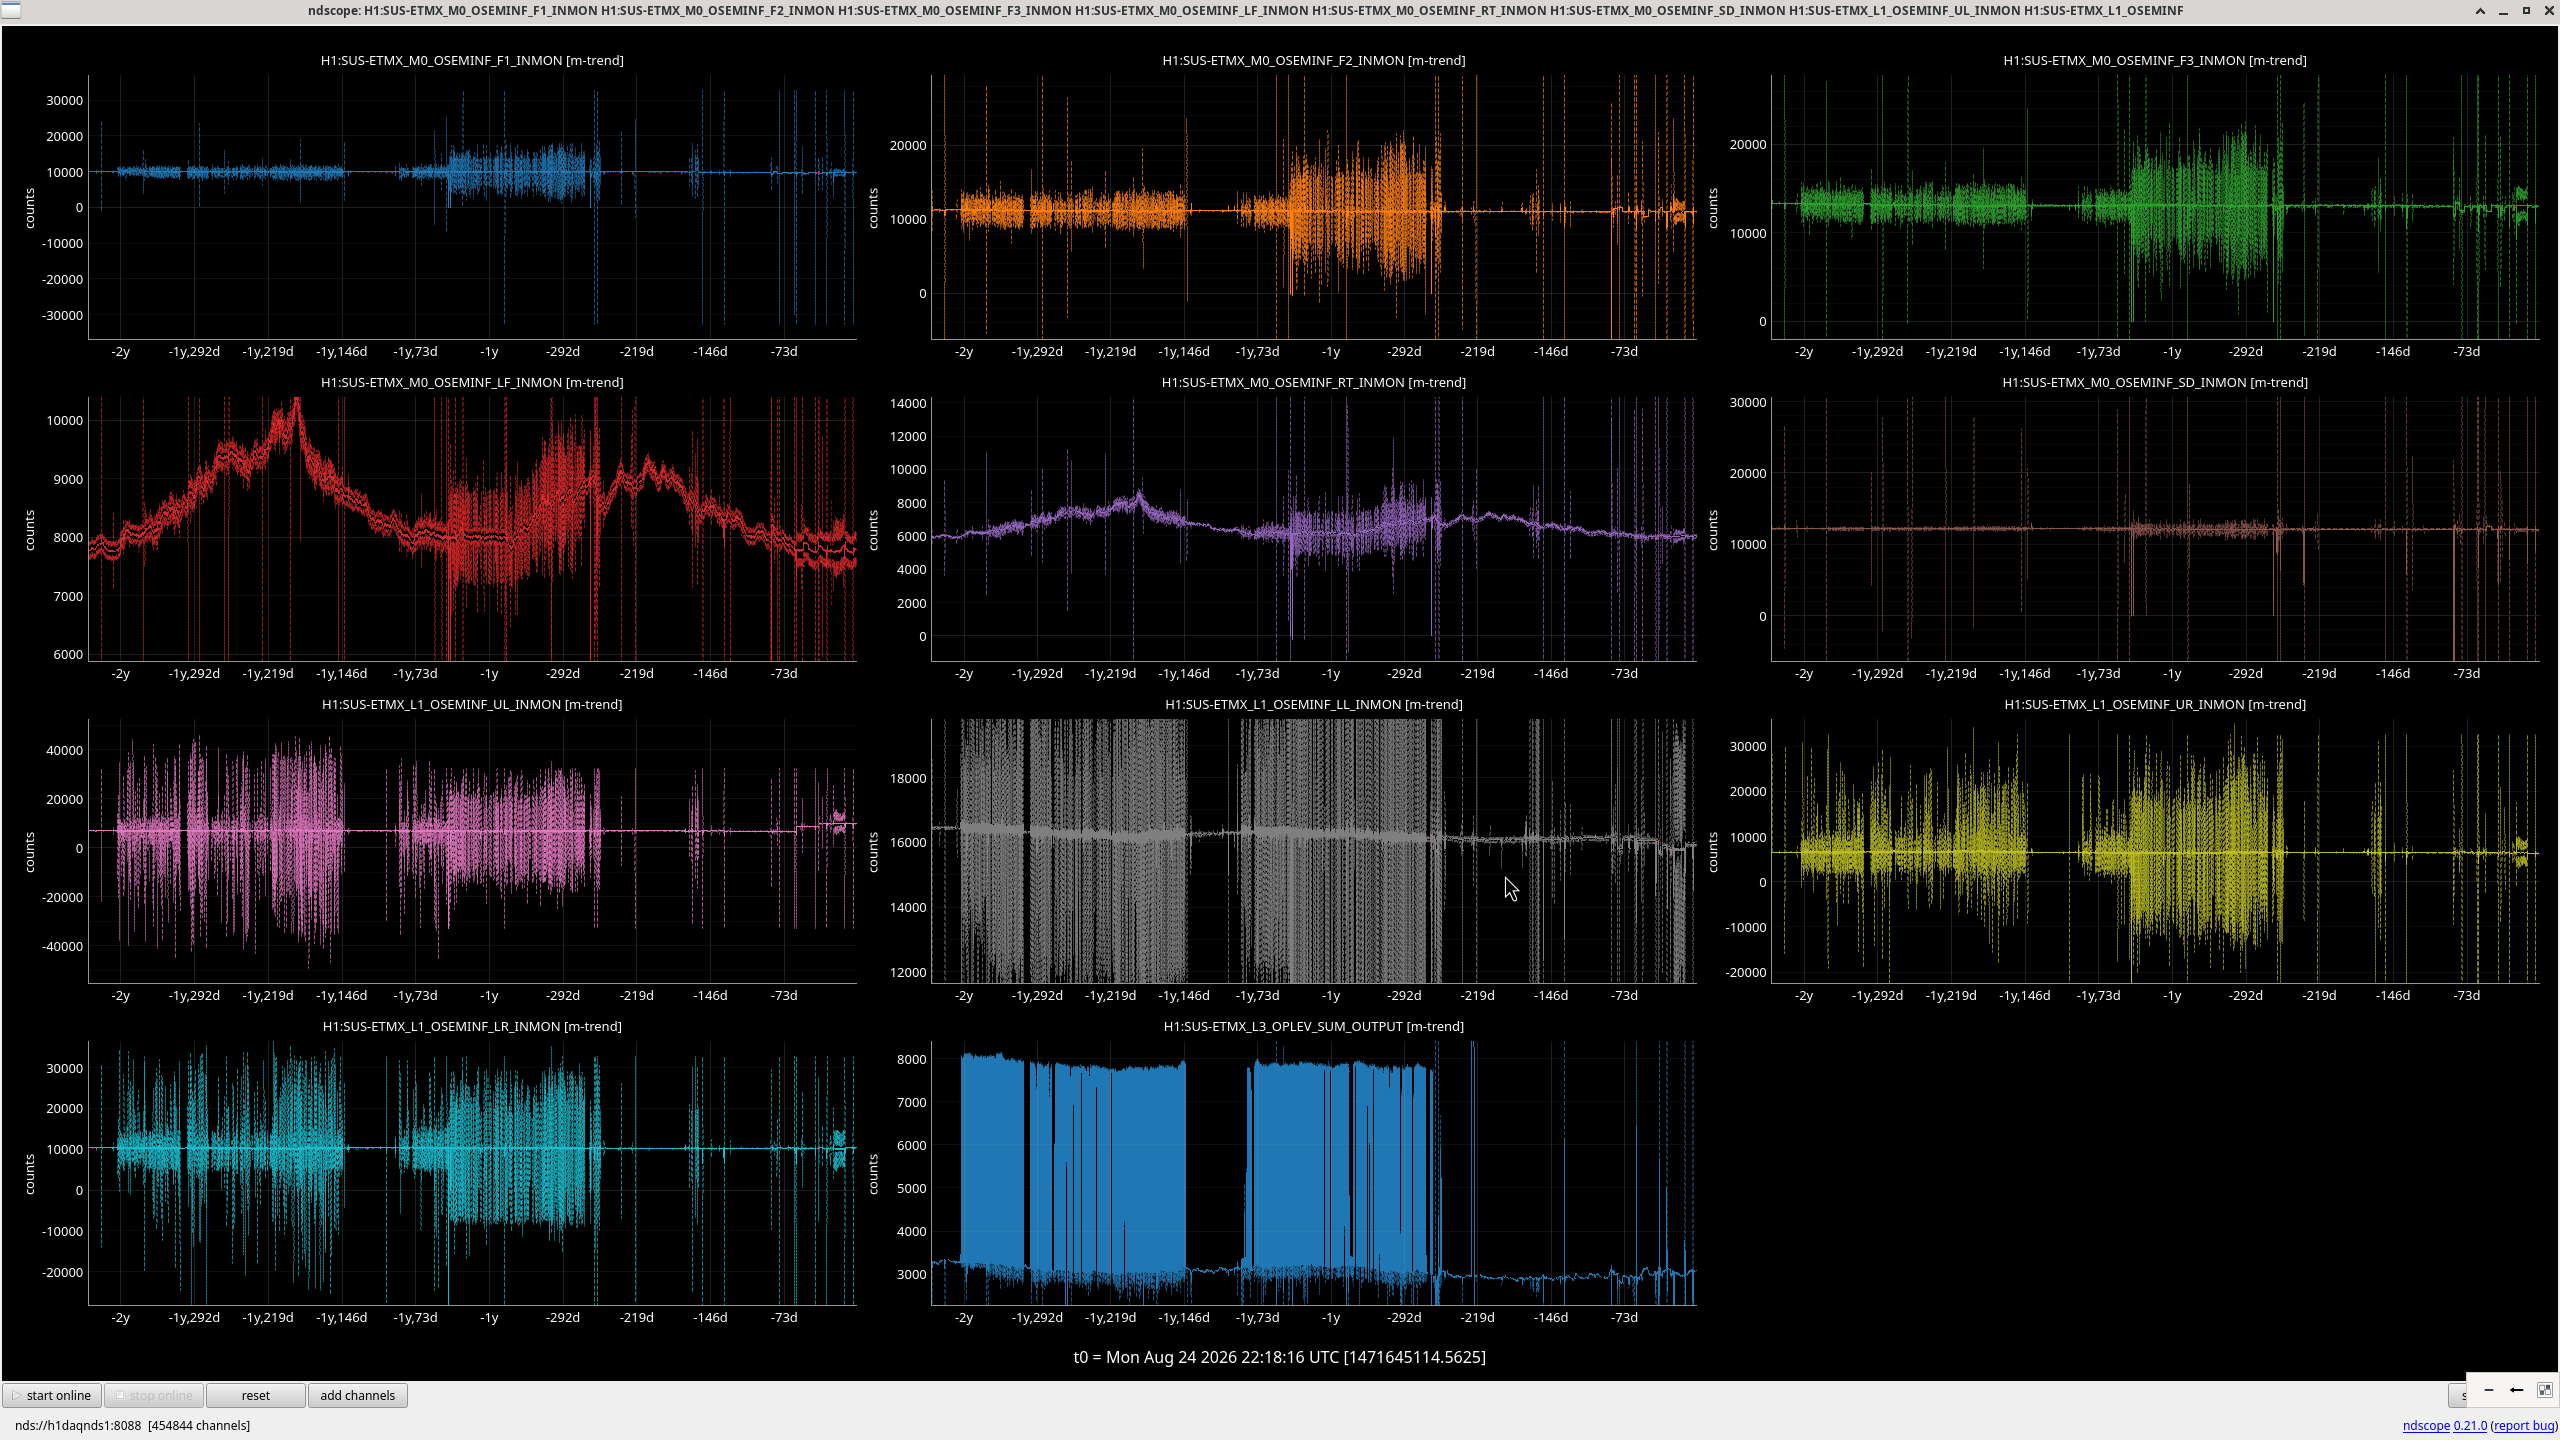Click the nds server status text

133,1425
